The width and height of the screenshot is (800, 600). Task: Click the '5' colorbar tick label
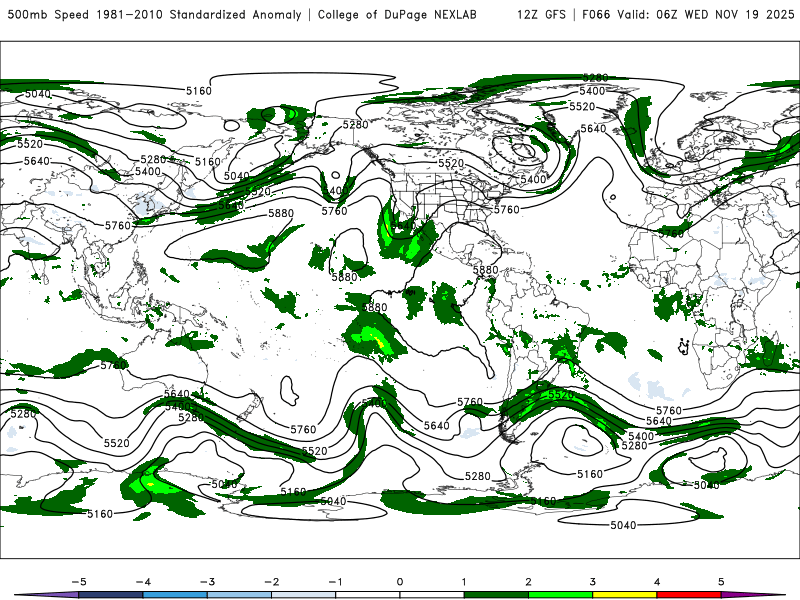tap(721, 582)
